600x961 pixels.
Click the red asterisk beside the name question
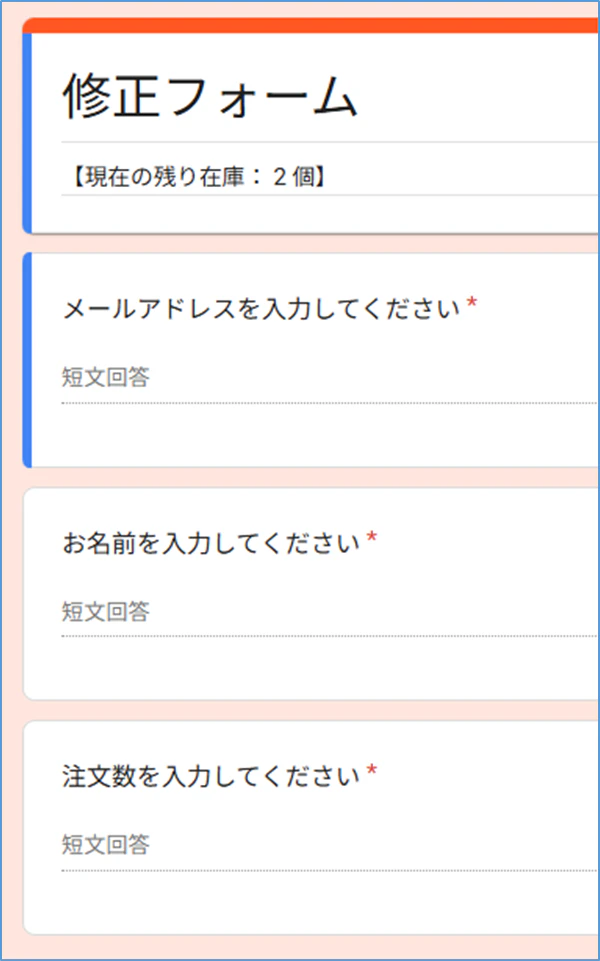point(371,537)
